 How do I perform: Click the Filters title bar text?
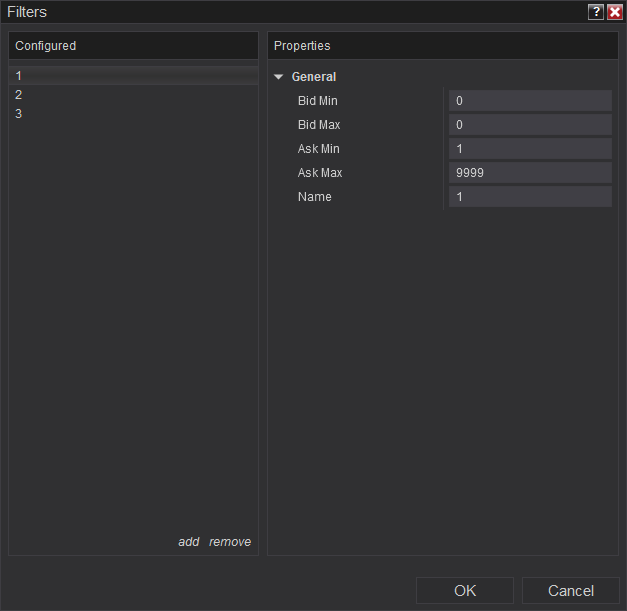pos(27,12)
